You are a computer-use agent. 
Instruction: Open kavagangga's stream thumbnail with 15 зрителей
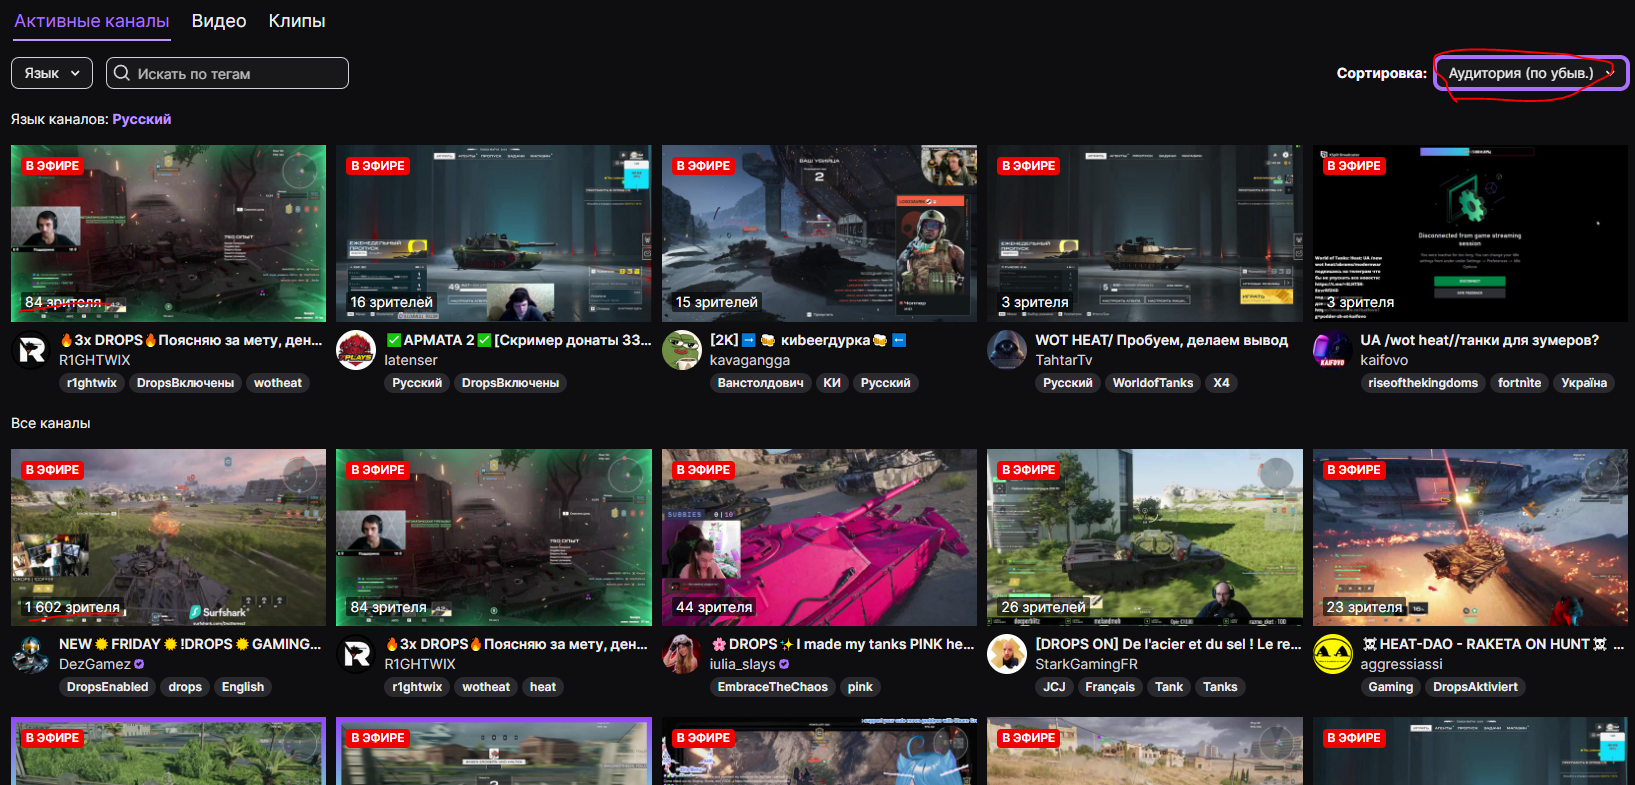pyautogui.click(x=819, y=233)
